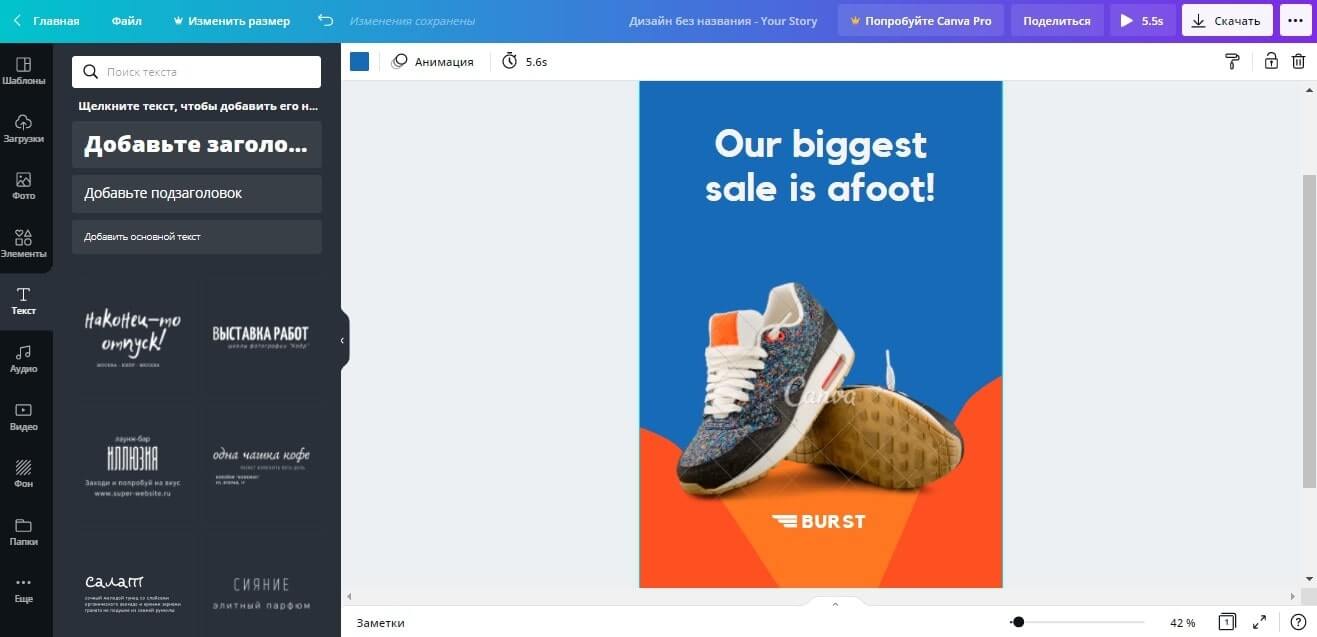Open the Аудио audio panel
The image size is (1317, 637).
pyautogui.click(x=24, y=358)
